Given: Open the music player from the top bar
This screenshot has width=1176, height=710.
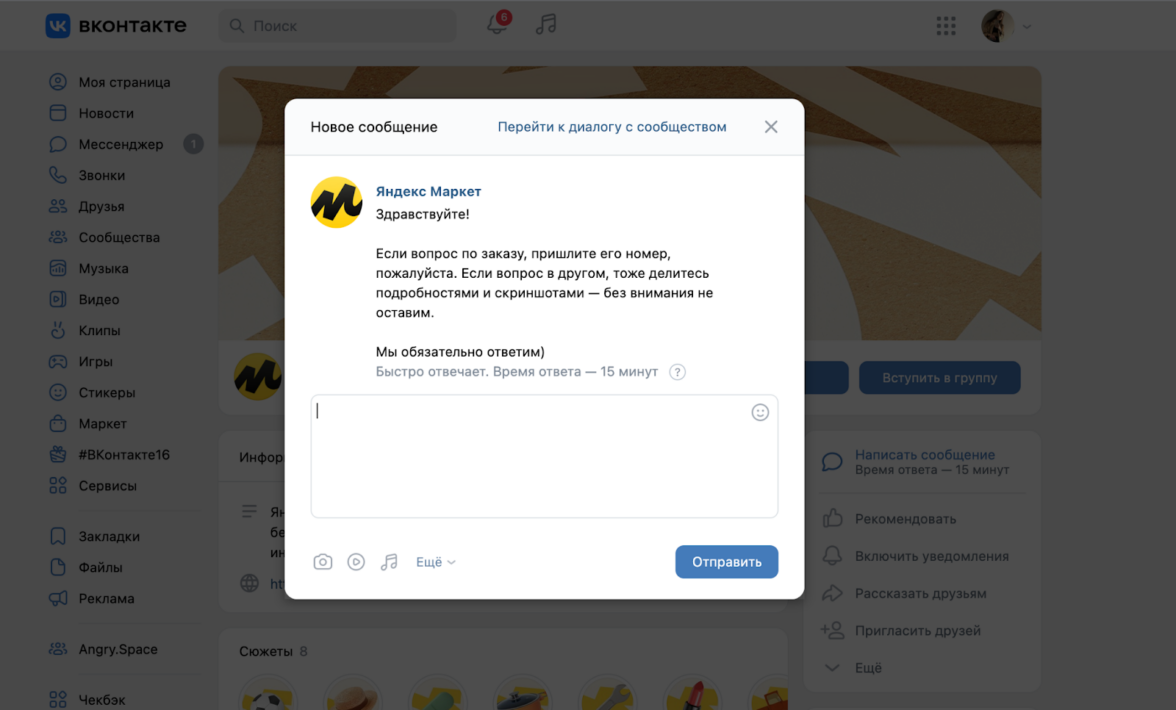Looking at the screenshot, I should (x=546, y=25).
